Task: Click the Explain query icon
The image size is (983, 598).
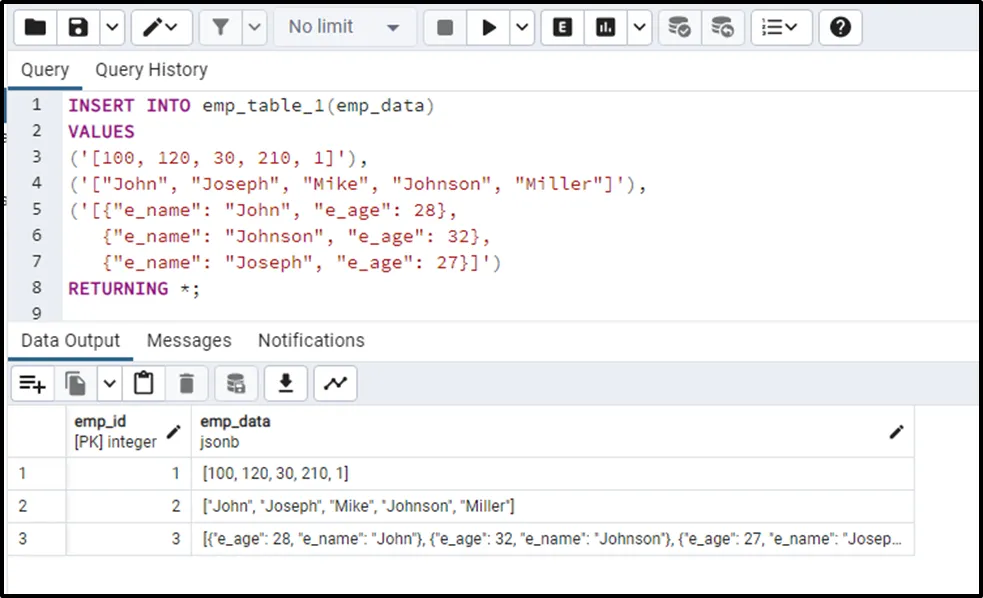Action: (563, 28)
